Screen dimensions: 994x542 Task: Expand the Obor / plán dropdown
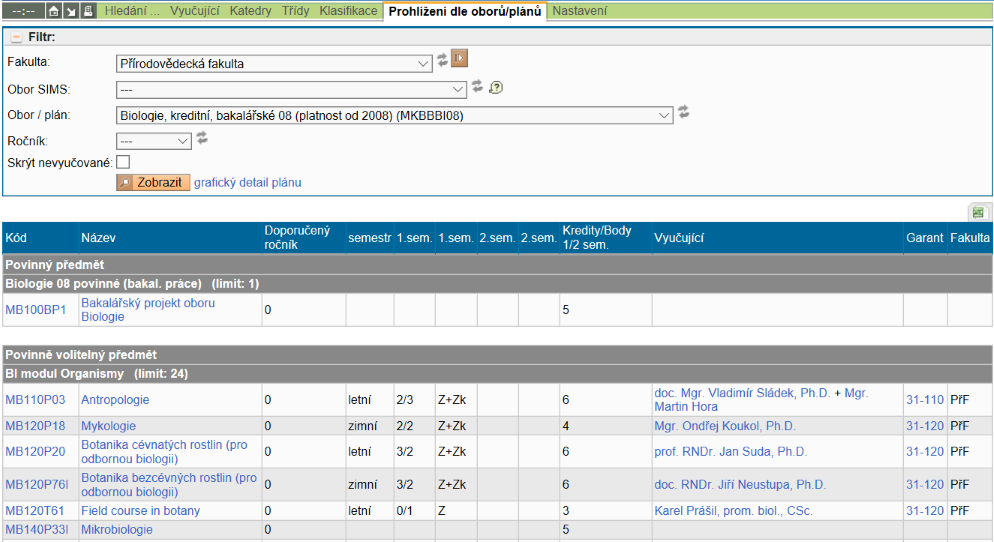394,116
